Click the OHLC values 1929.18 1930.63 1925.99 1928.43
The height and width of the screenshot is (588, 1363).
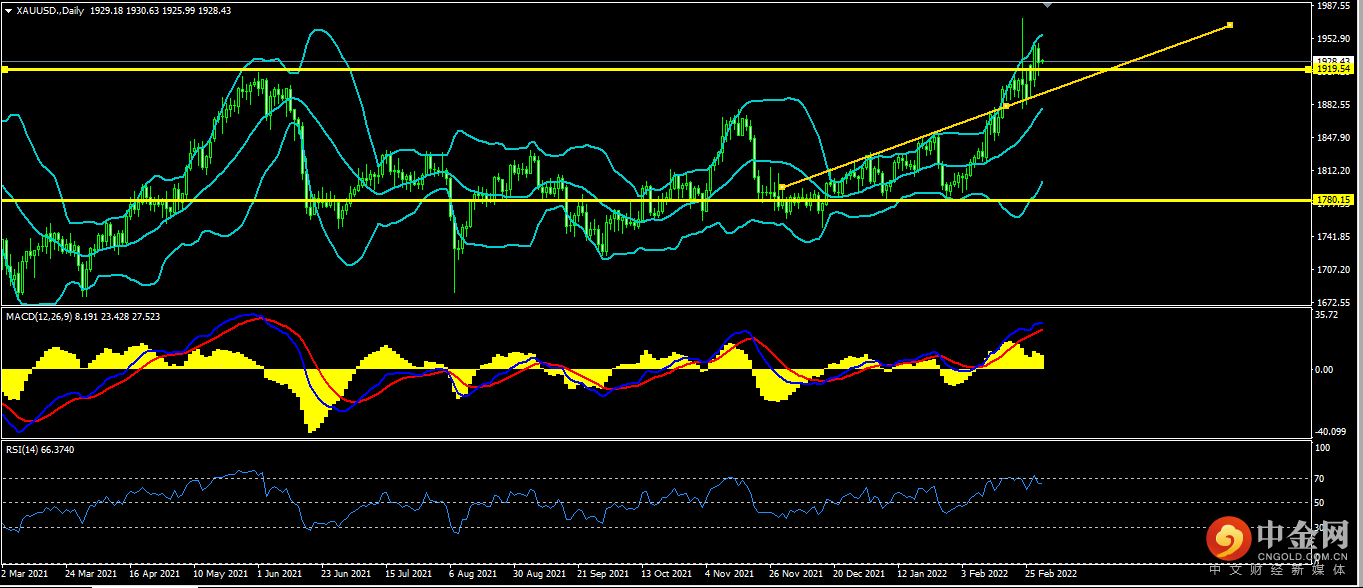coord(160,10)
